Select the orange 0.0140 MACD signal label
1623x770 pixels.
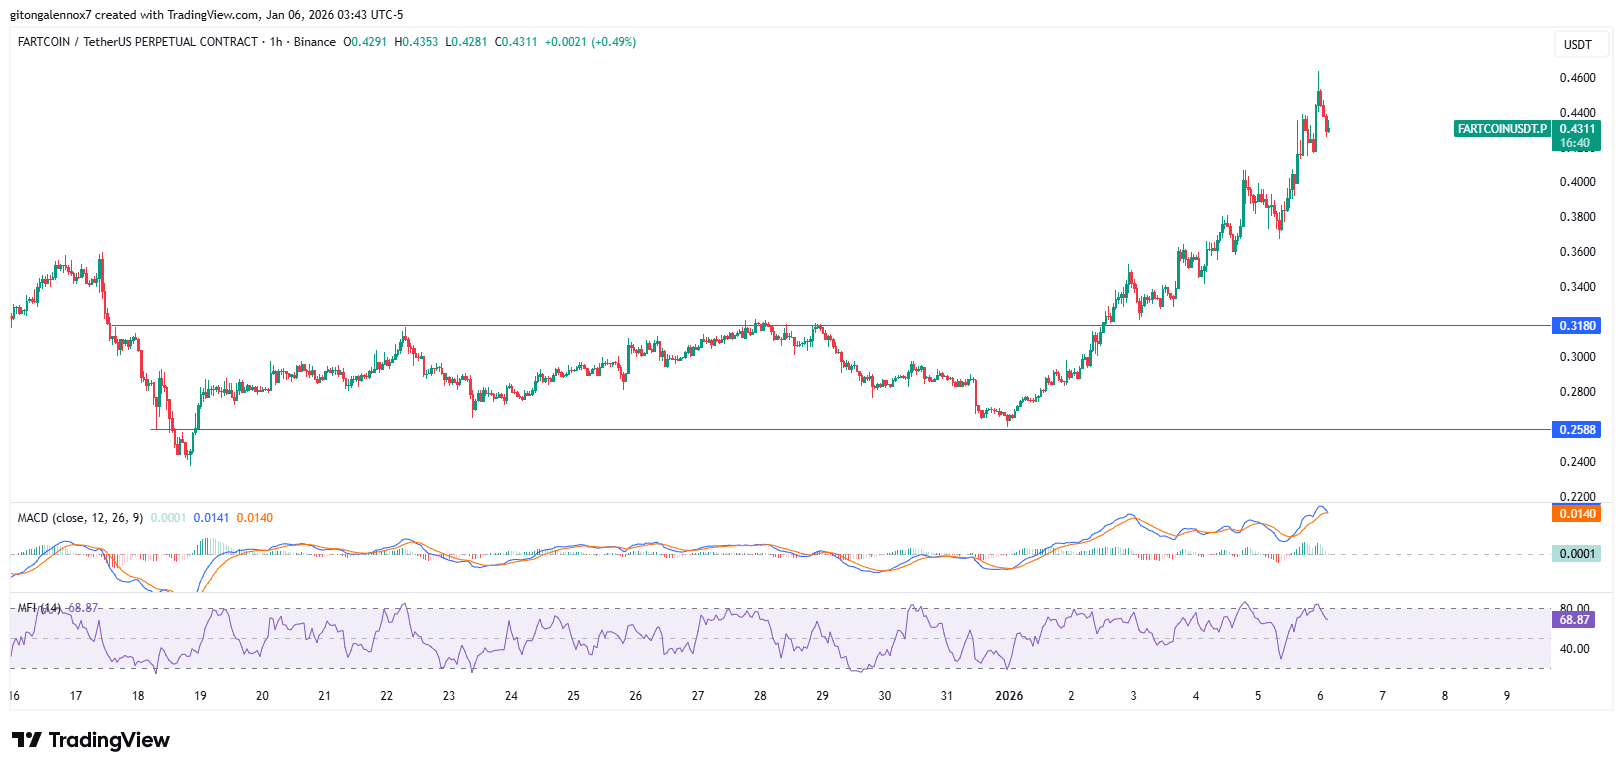pos(1576,514)
